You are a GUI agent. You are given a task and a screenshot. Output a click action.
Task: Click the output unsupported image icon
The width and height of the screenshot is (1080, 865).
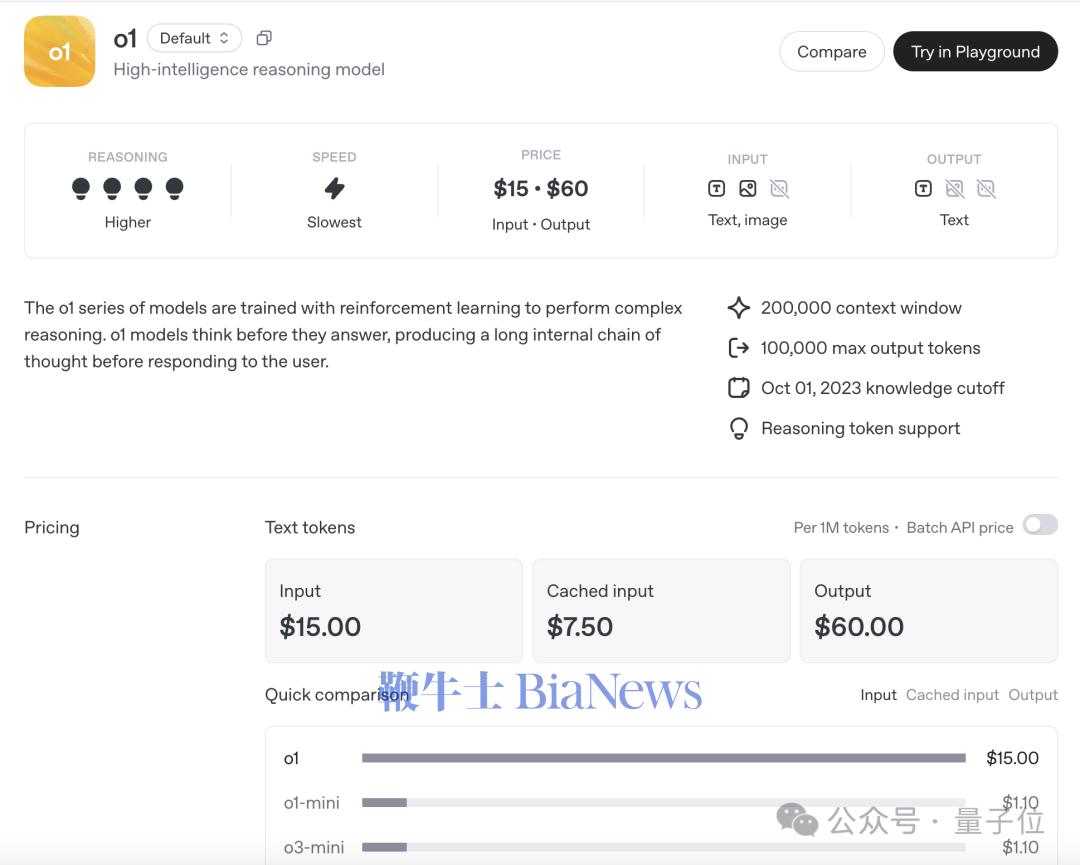[x=955, y=189]
